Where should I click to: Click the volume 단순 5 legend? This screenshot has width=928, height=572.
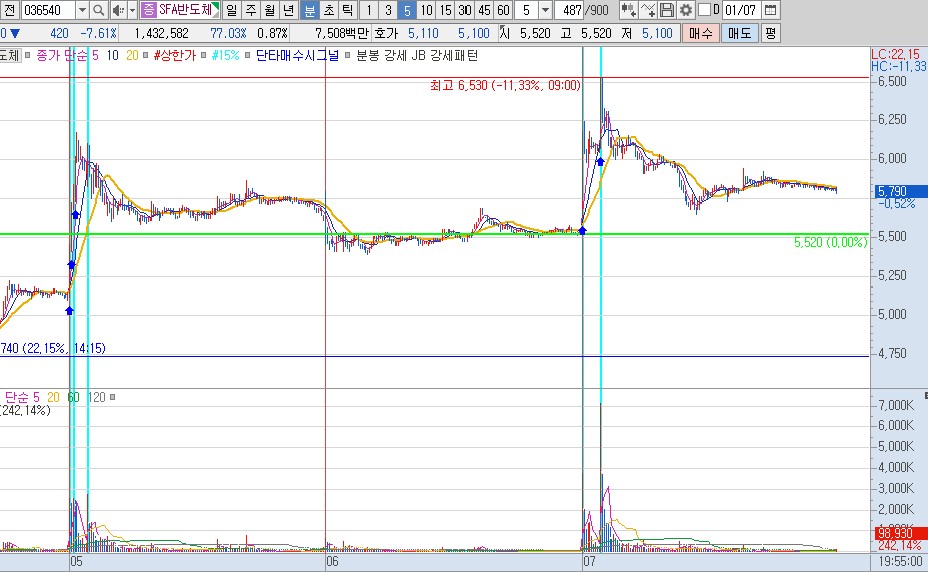22,397
